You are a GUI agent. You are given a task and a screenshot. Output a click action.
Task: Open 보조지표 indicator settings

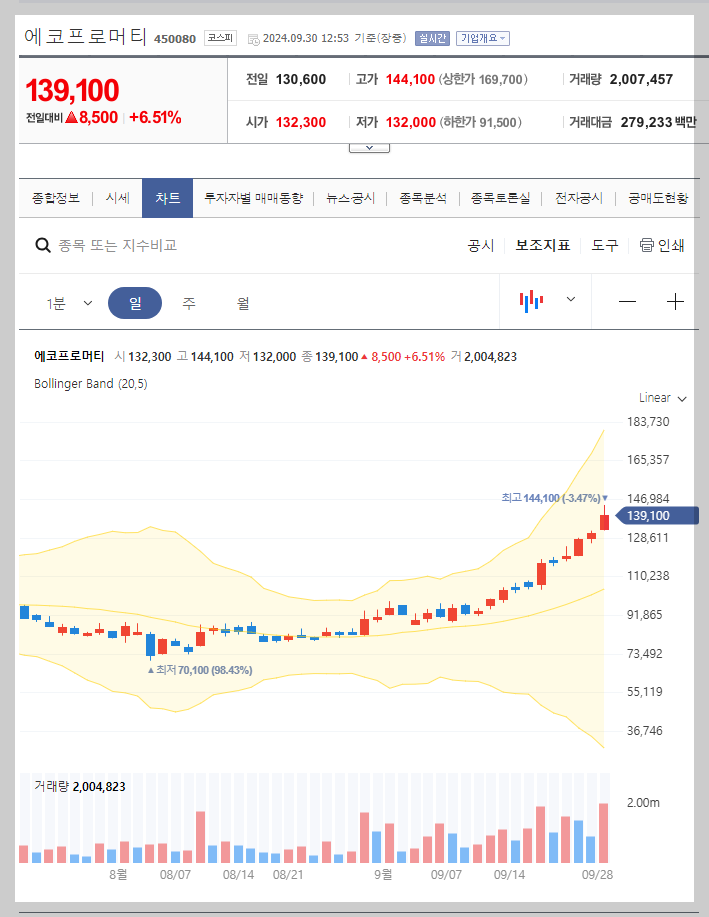542,245
